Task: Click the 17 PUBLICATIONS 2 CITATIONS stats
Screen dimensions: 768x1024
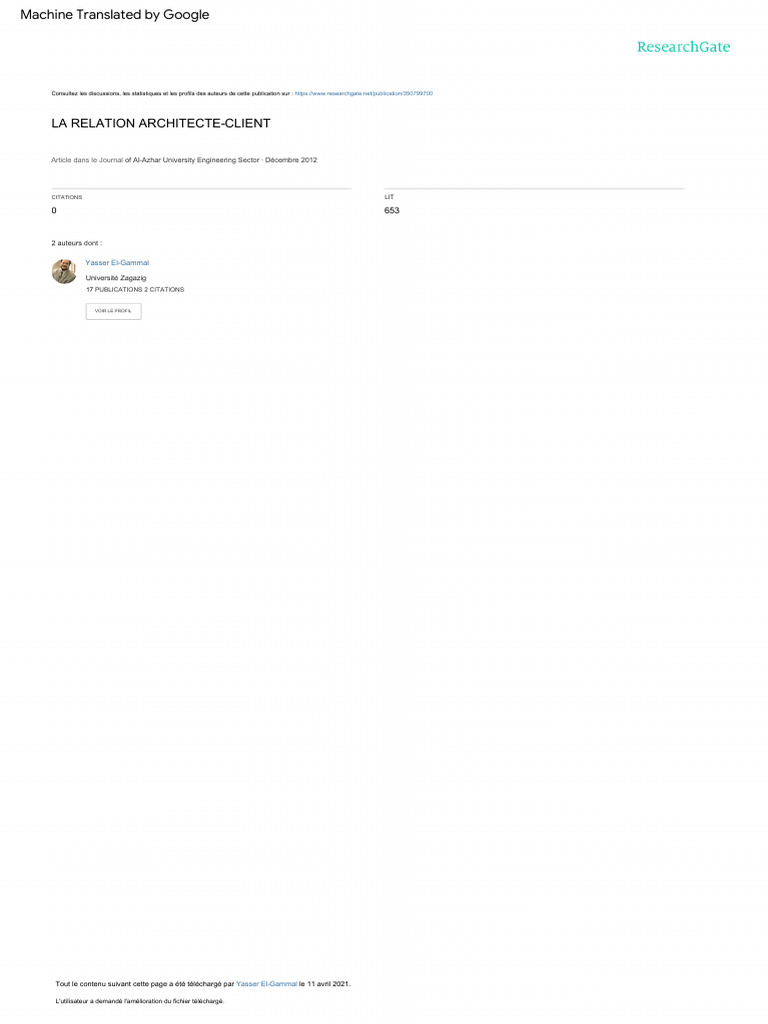Action: point(135,289)
